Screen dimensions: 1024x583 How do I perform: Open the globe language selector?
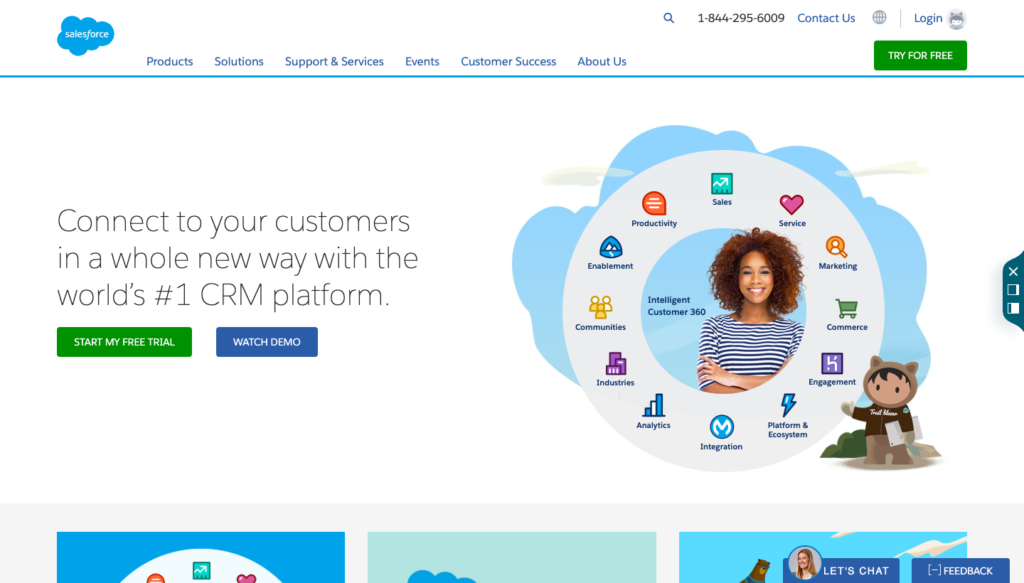click(880, 18)
